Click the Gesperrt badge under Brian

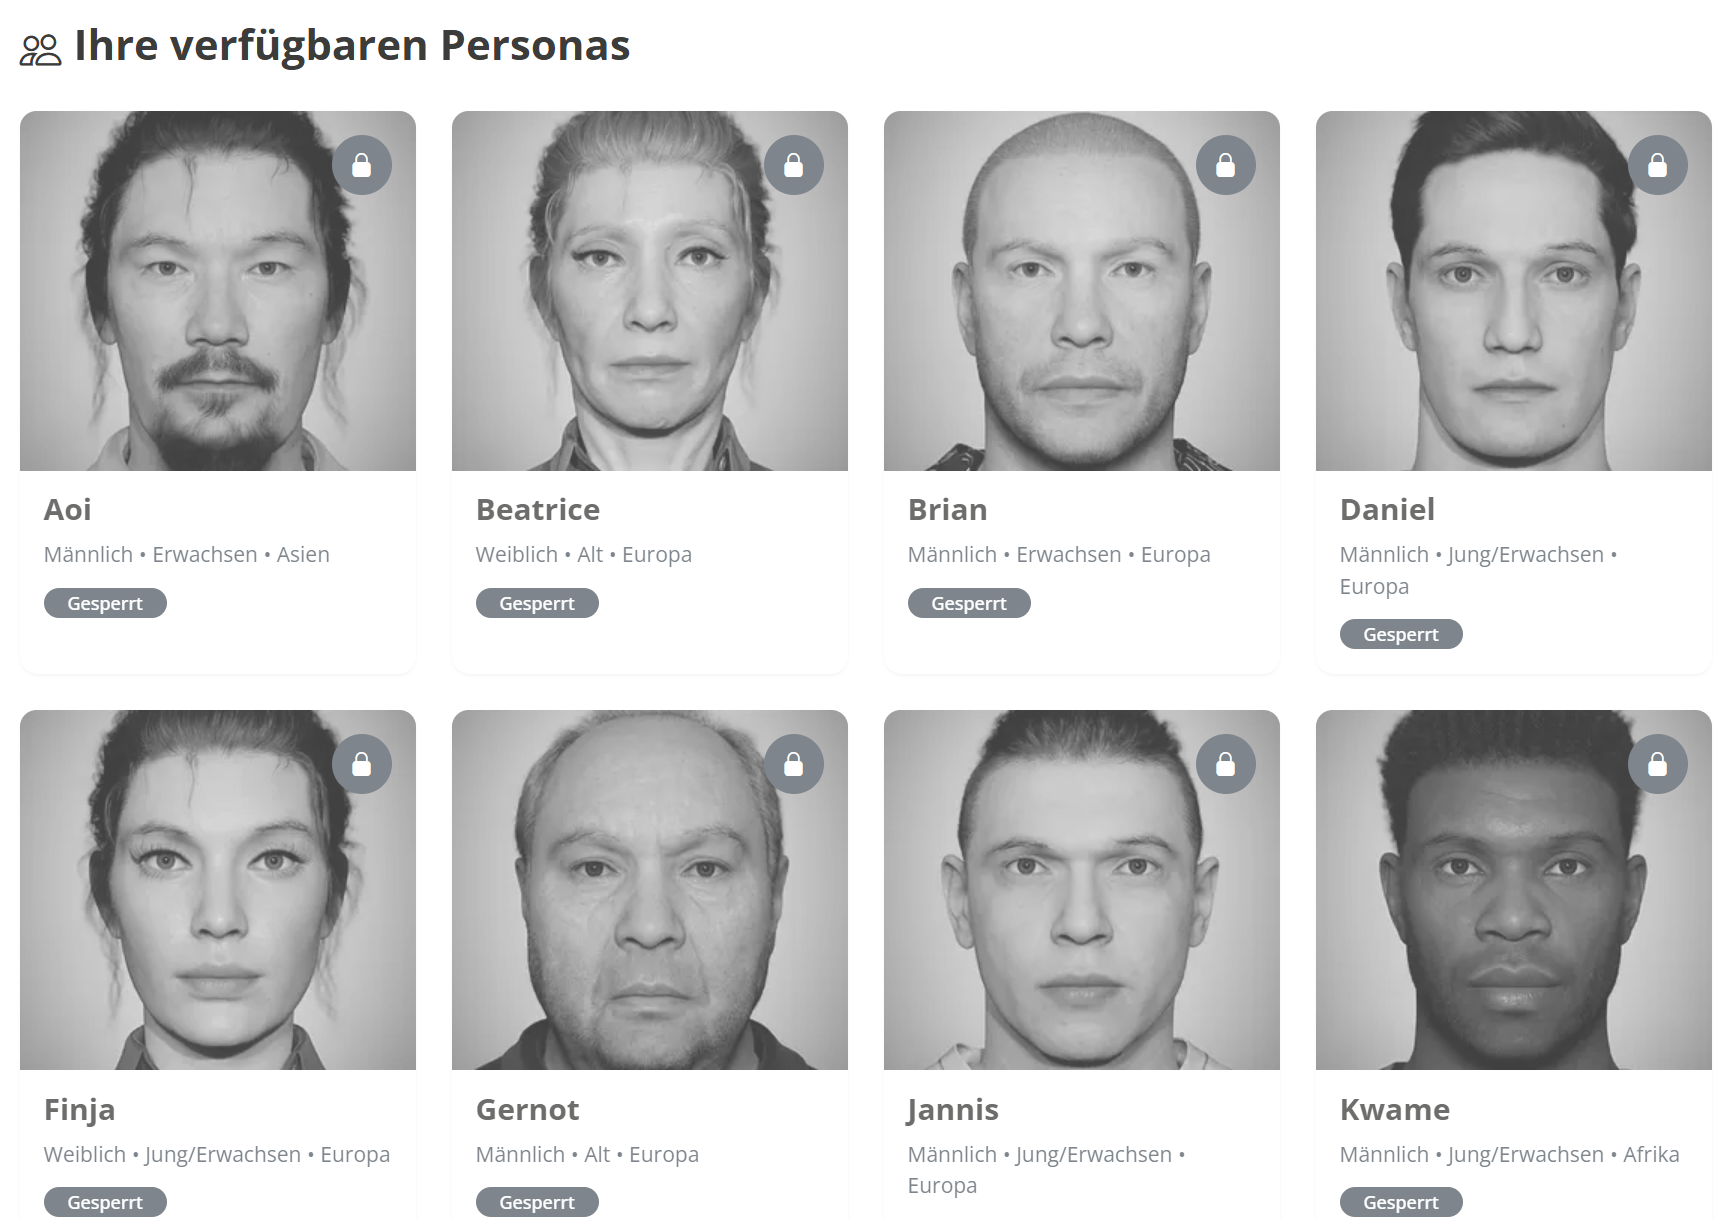[x=969, y=603]
